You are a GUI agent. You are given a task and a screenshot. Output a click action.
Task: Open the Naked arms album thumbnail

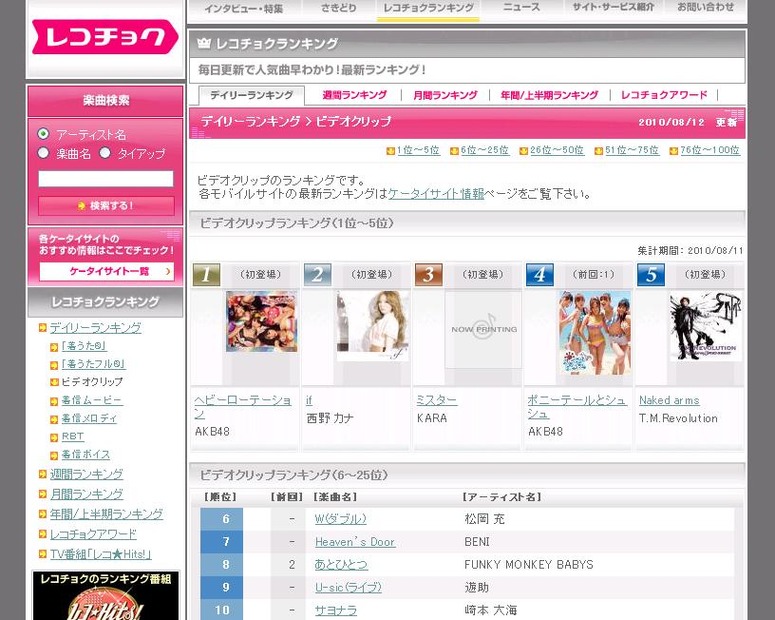(x=706, y=326)
